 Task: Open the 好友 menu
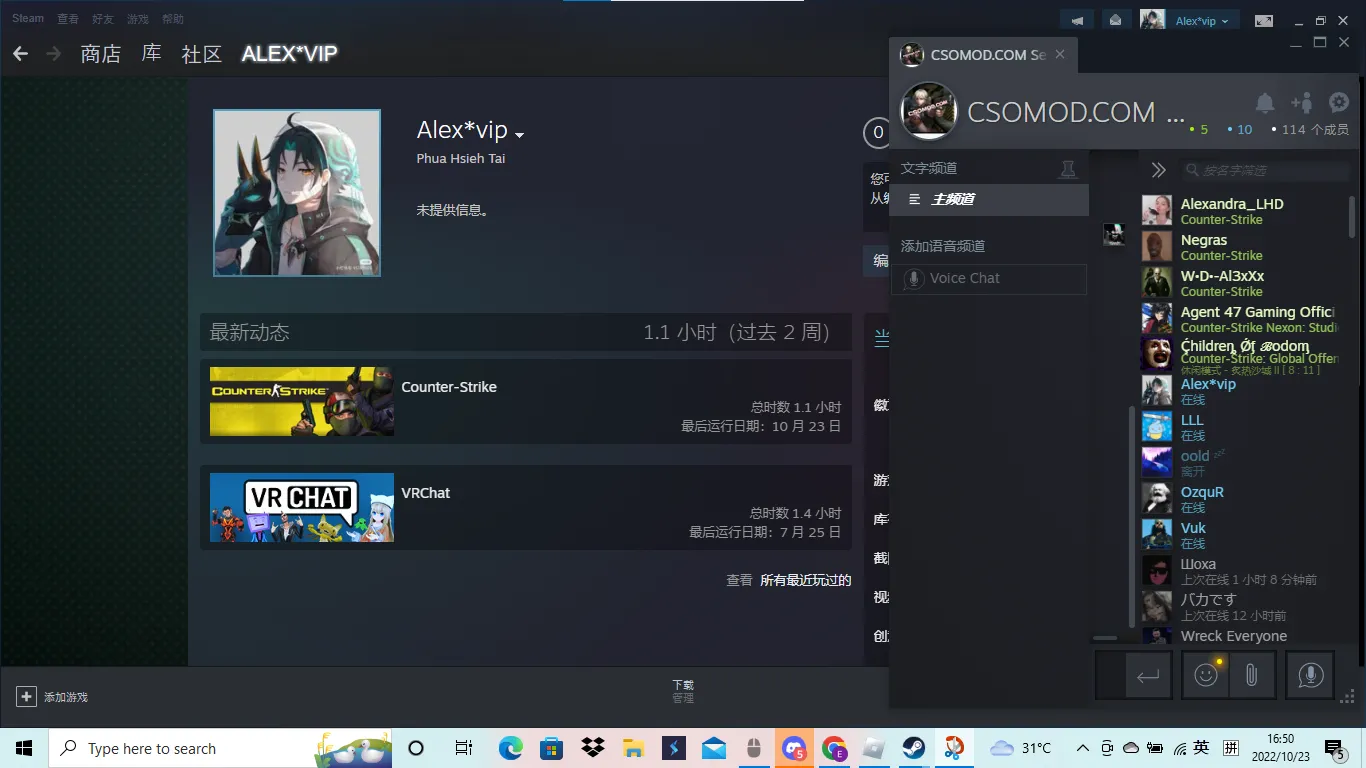point(103,19)
